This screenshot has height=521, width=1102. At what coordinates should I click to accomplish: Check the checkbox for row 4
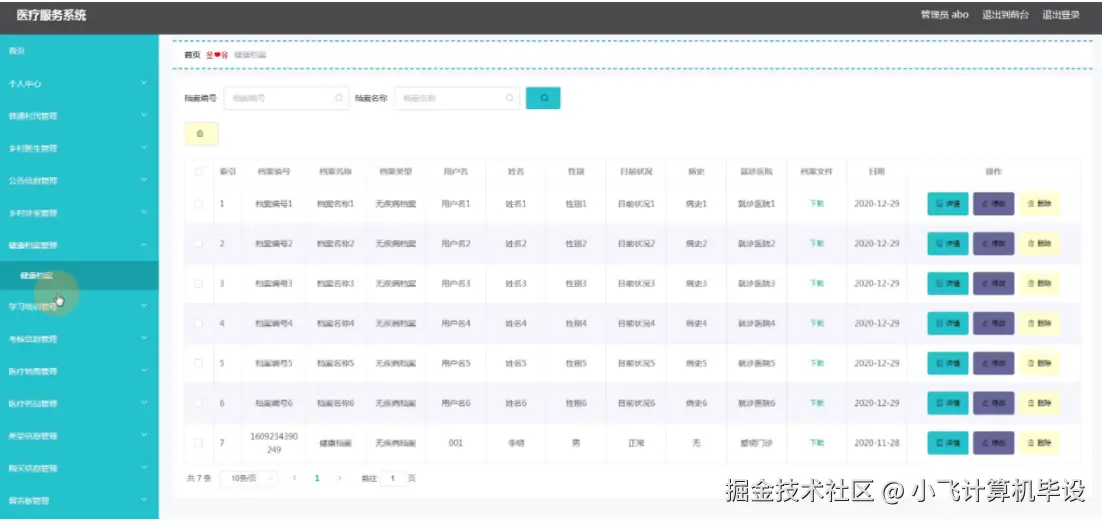tap(199, 323)
